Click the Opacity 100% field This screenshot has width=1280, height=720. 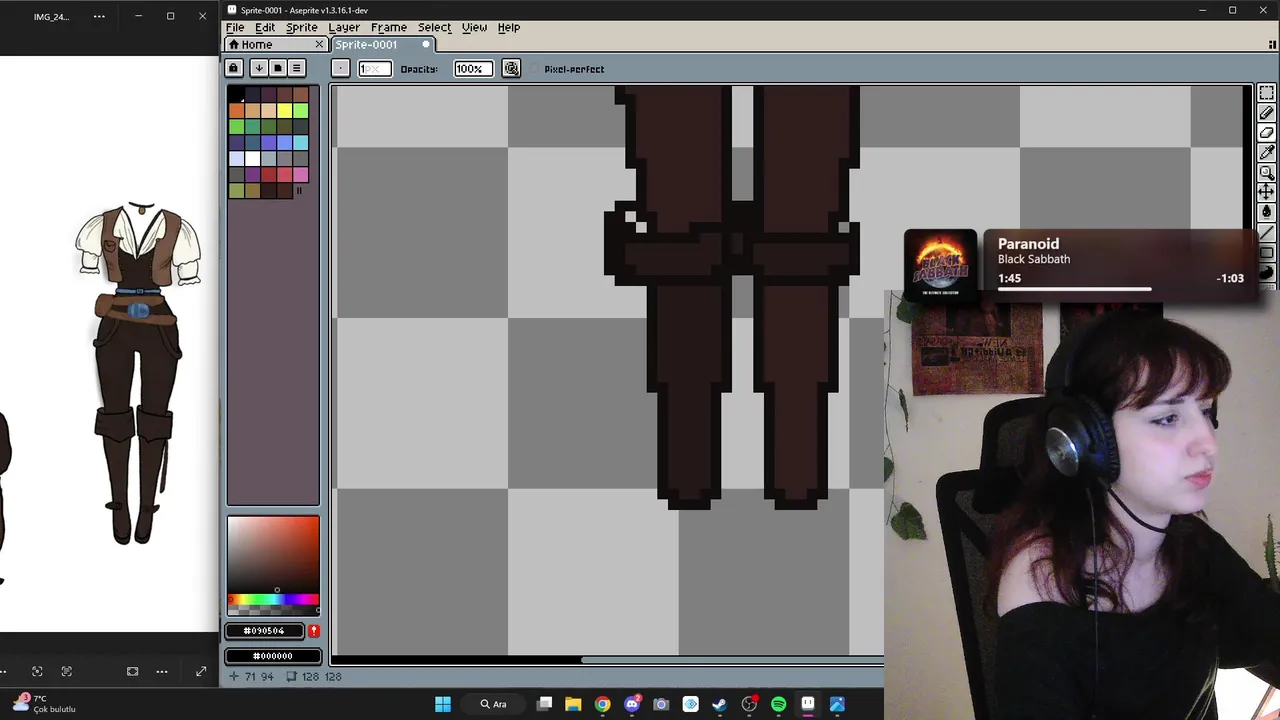[x=473, y=68]
